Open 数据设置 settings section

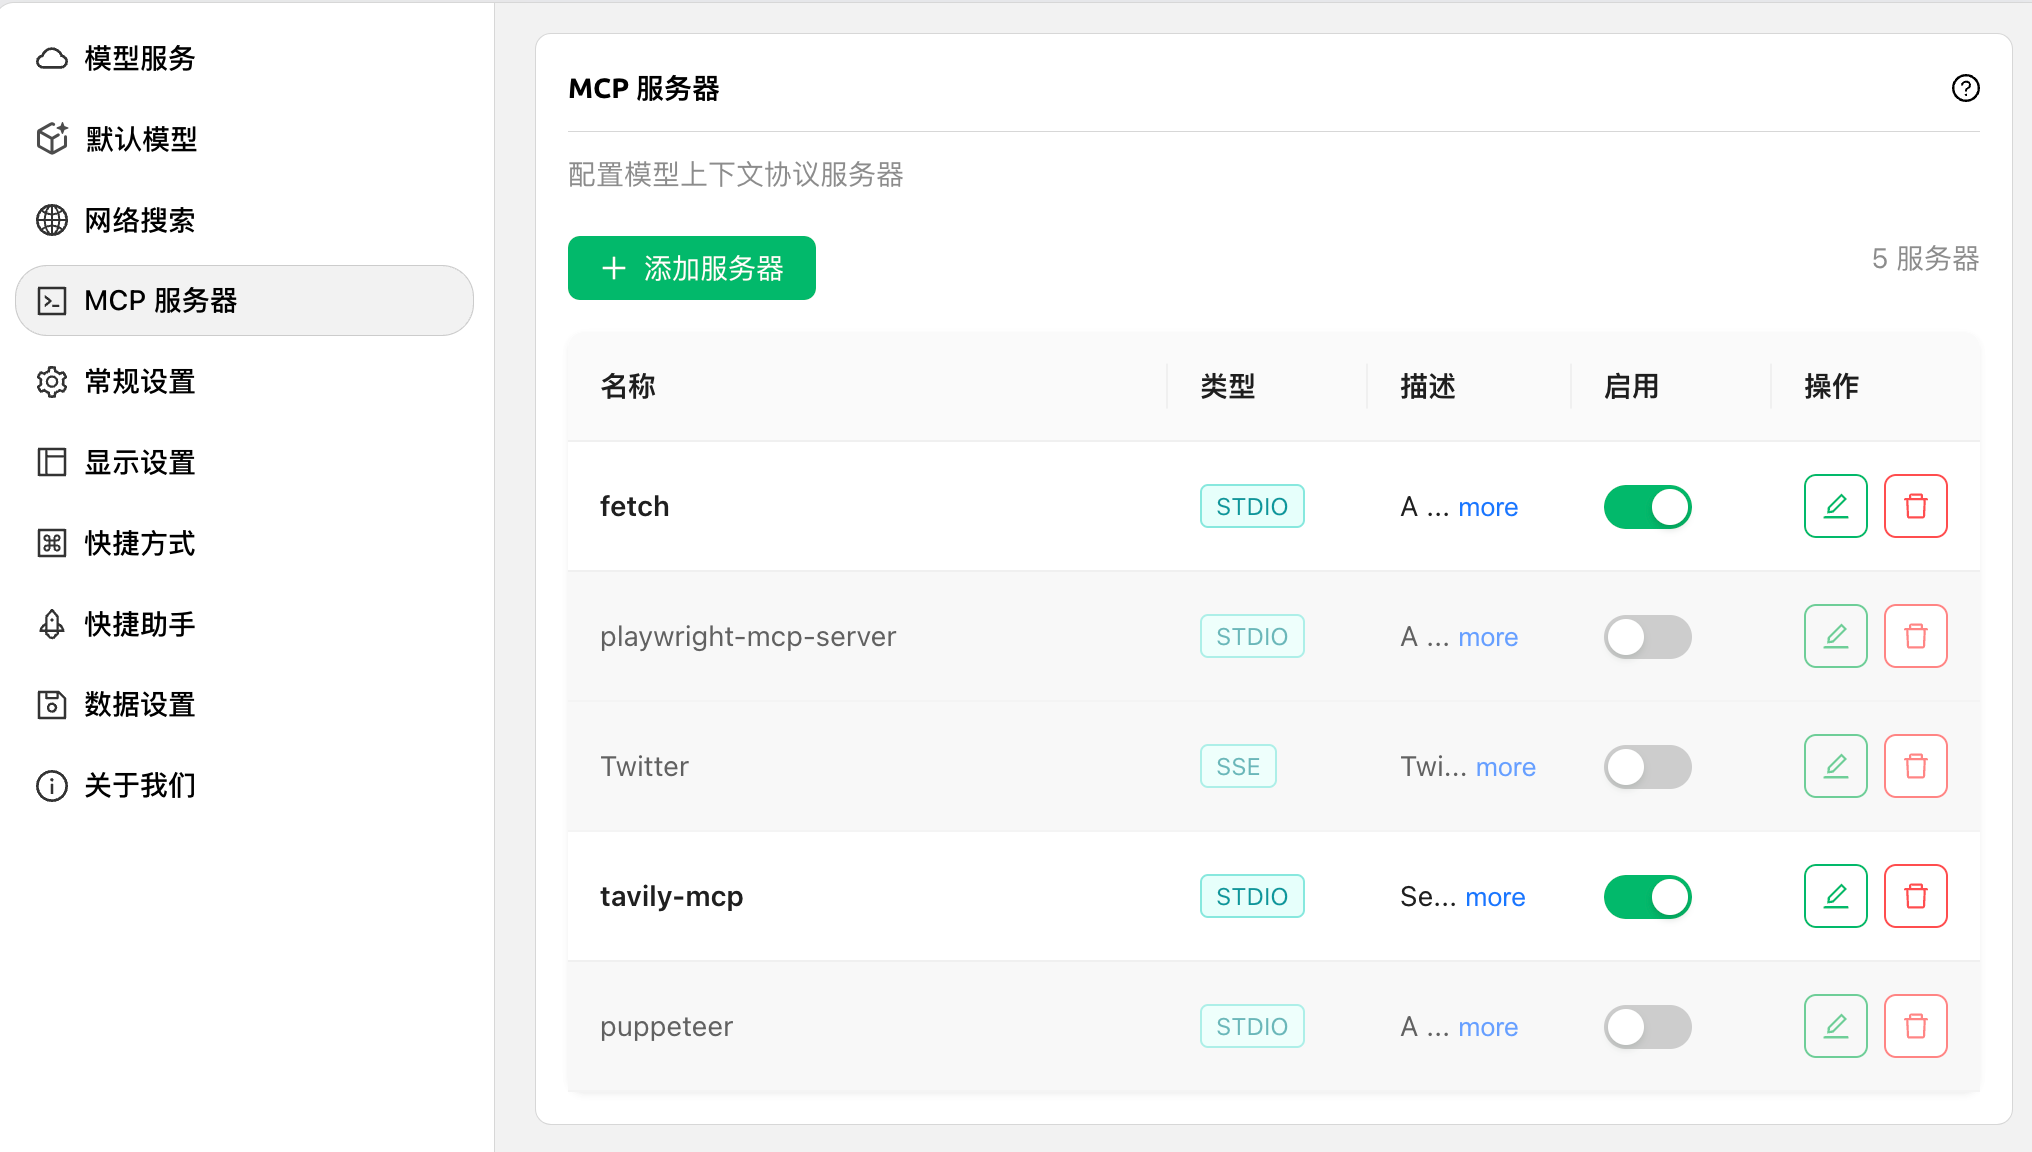coord(244,704)
